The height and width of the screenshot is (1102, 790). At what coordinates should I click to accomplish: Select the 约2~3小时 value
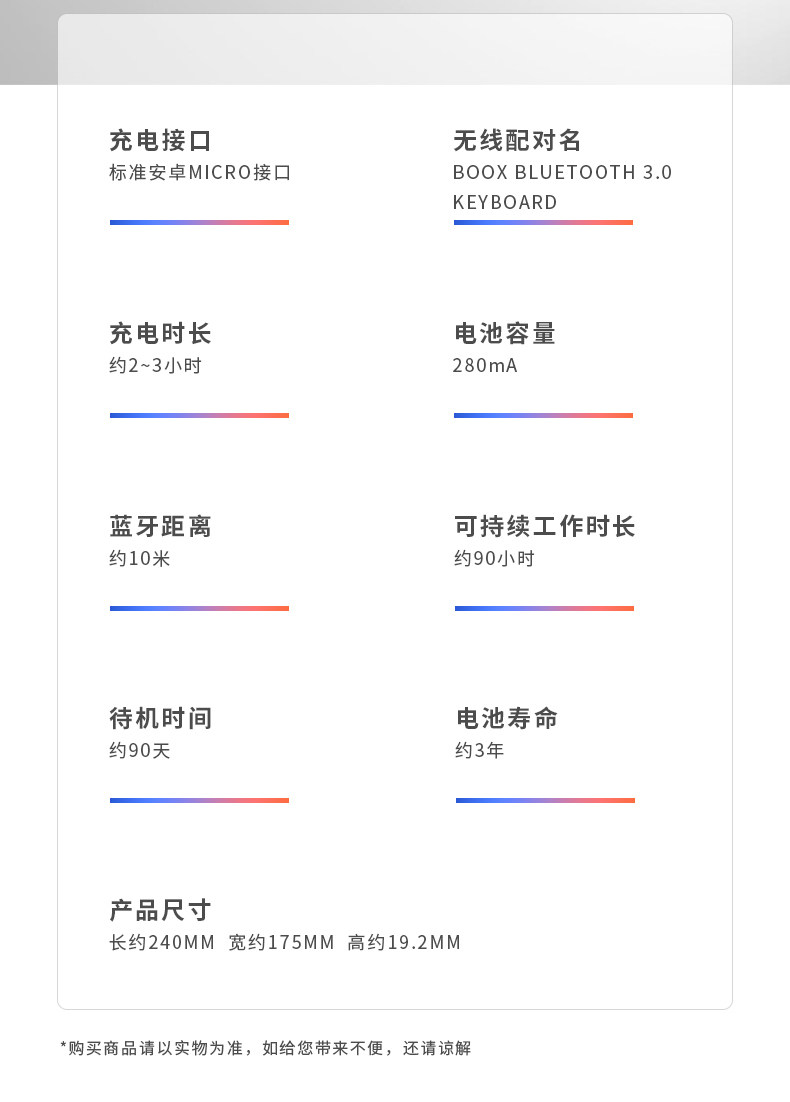pos(155,365)
